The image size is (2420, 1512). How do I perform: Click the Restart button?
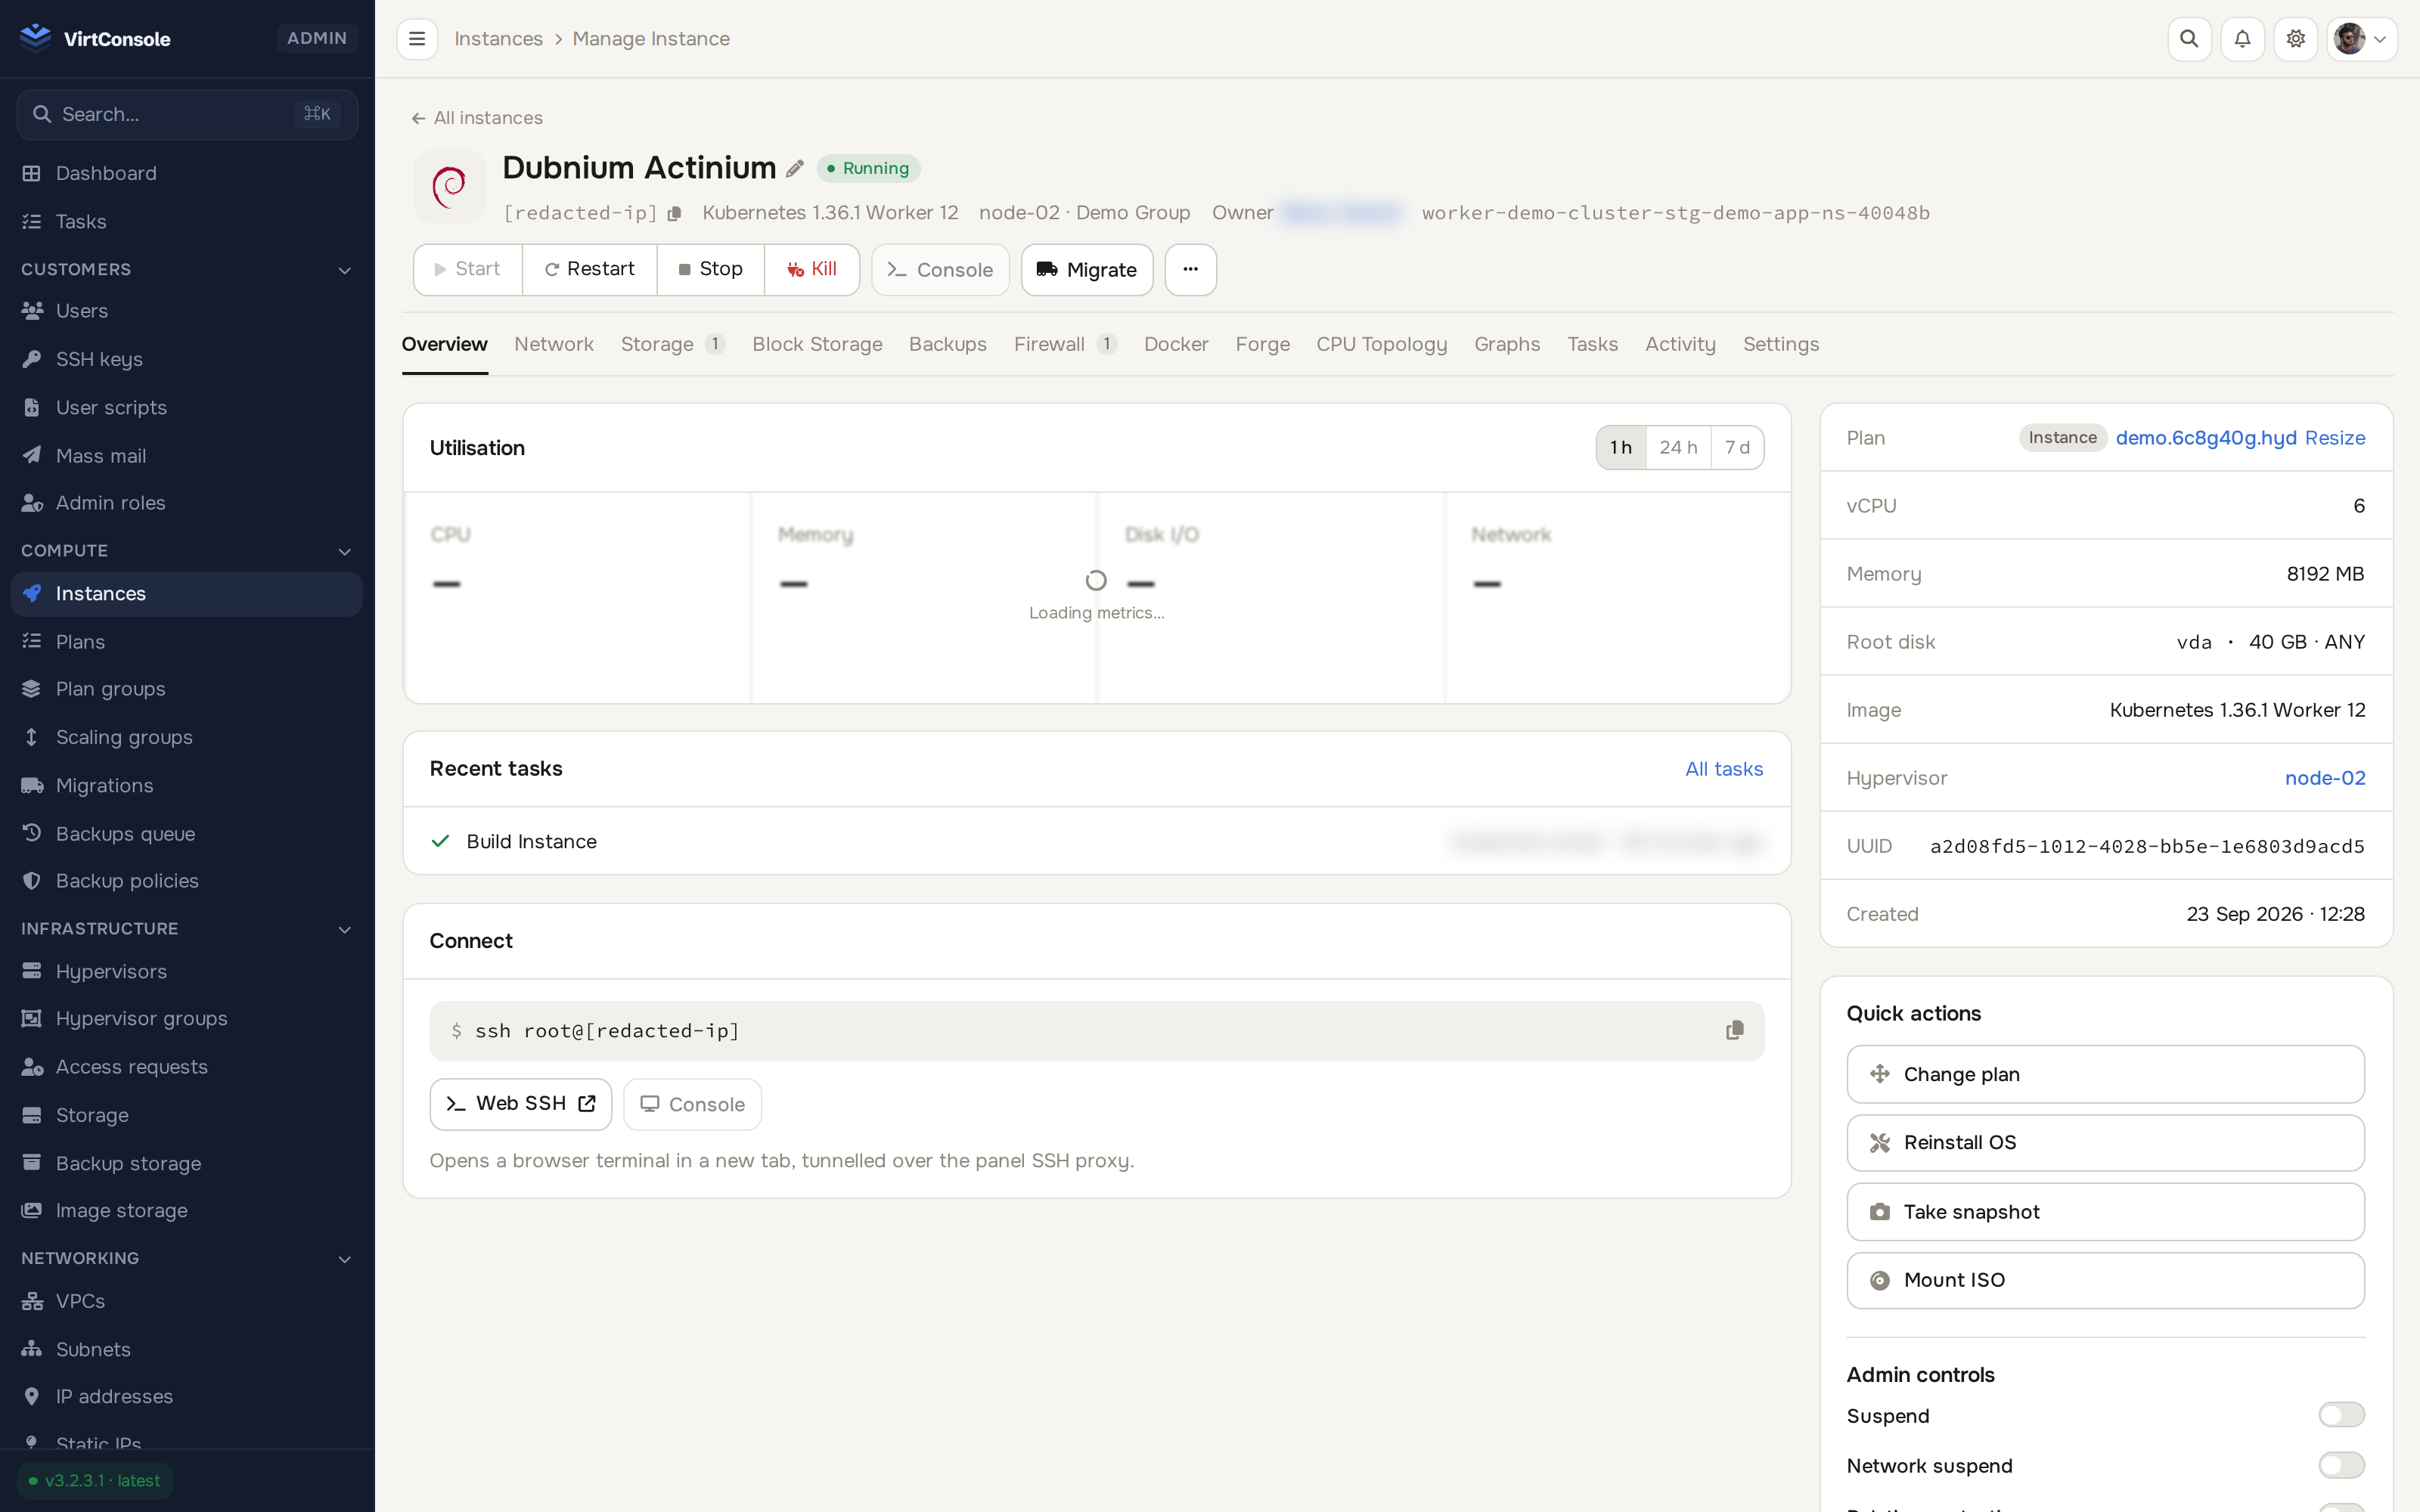tap(589, 269)
